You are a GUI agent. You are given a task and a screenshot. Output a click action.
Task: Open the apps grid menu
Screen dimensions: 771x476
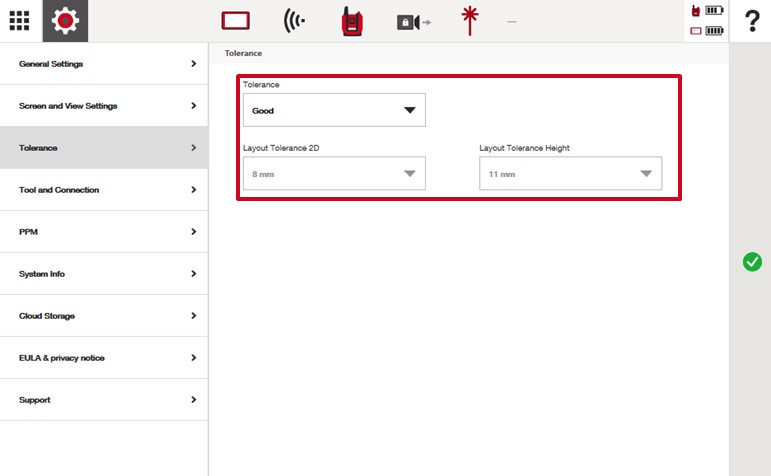point(20,20)
